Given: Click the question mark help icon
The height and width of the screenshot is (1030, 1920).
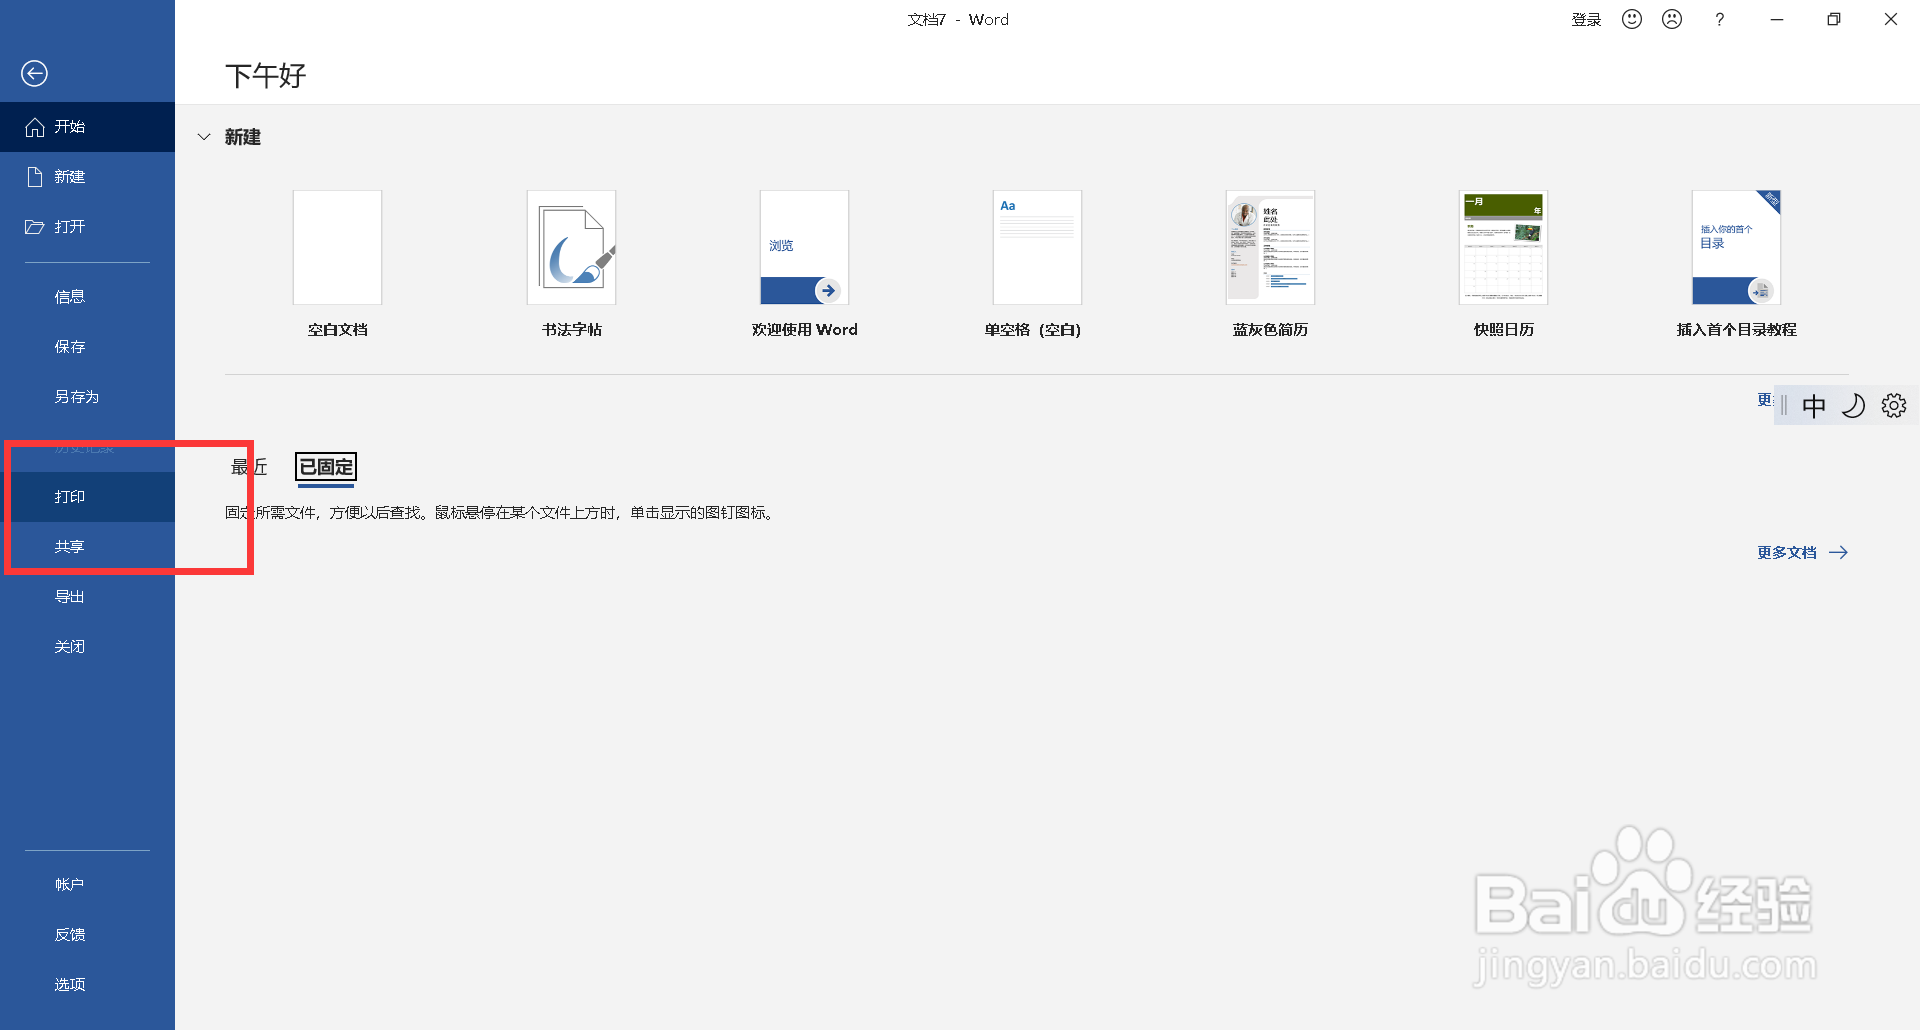Looking at the screenshot, I should (1719, 19).
